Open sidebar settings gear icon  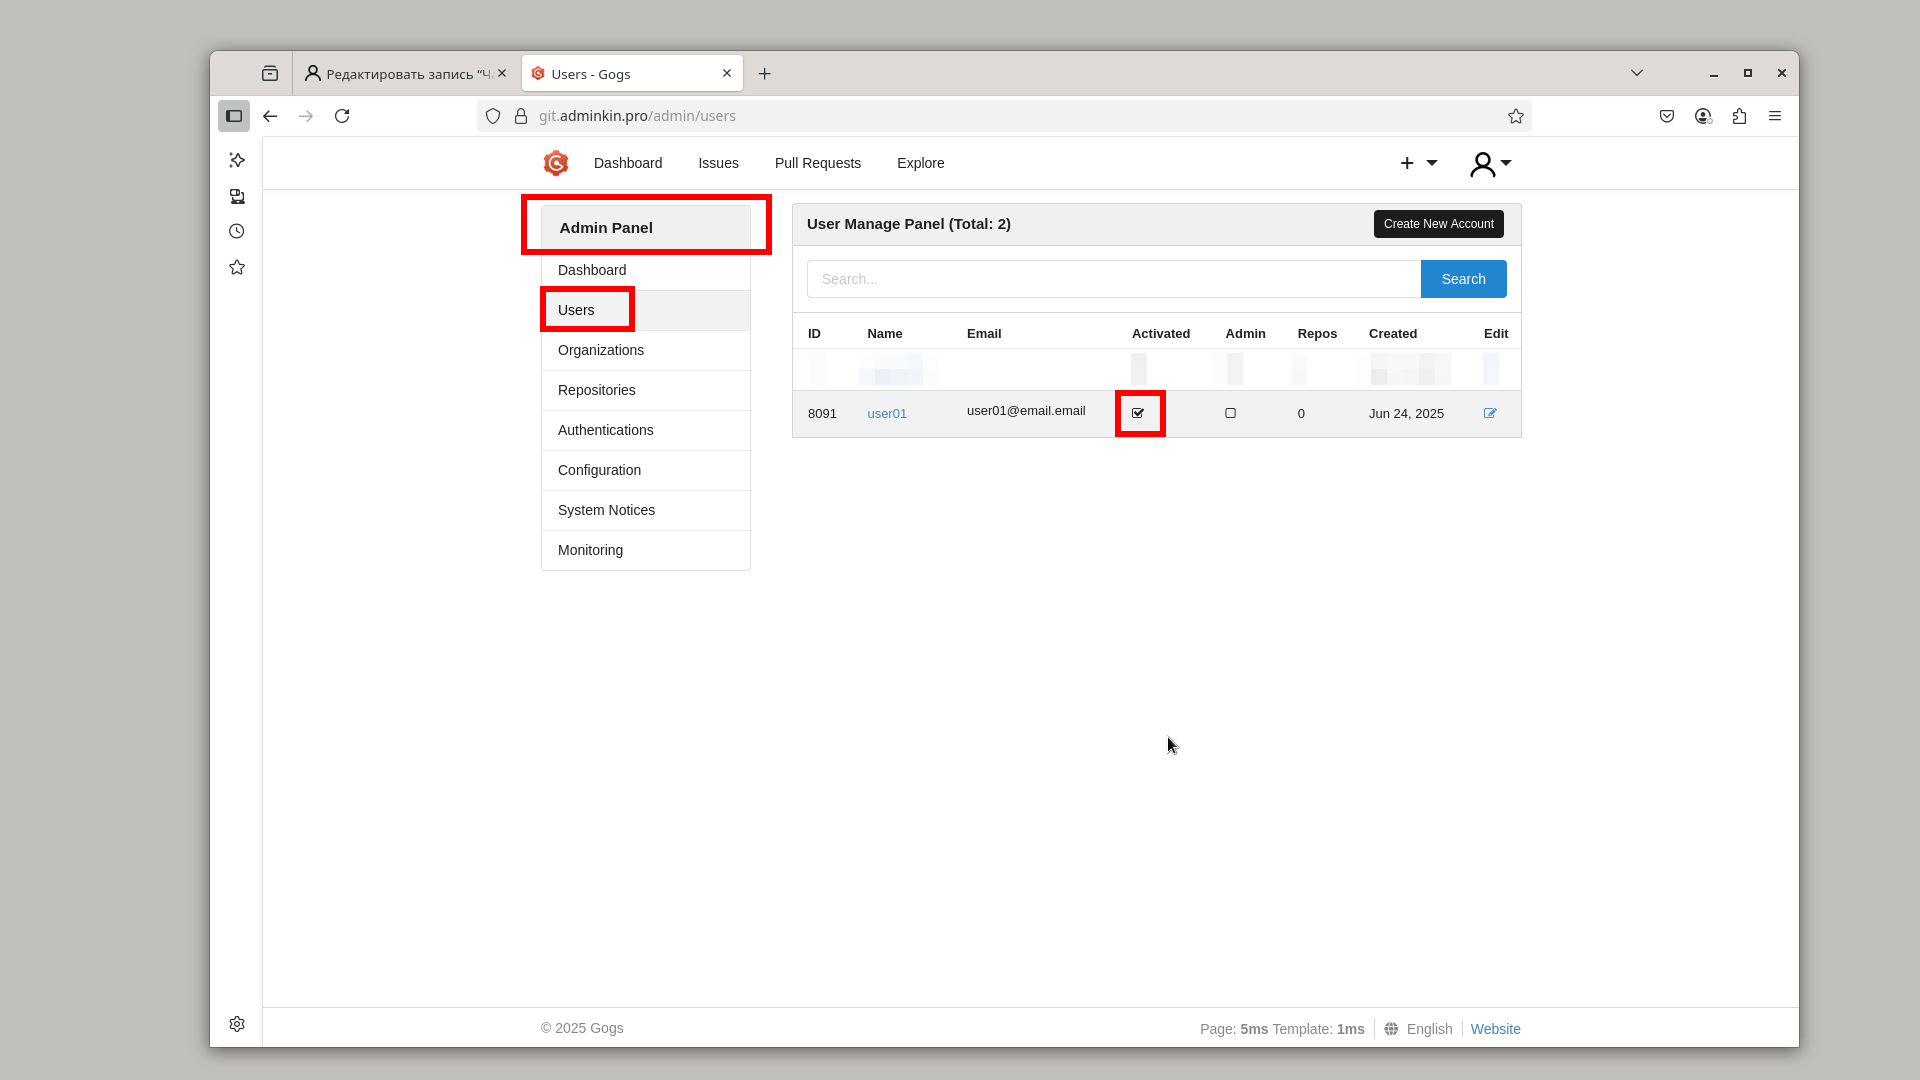click(x=237, y=1024)
